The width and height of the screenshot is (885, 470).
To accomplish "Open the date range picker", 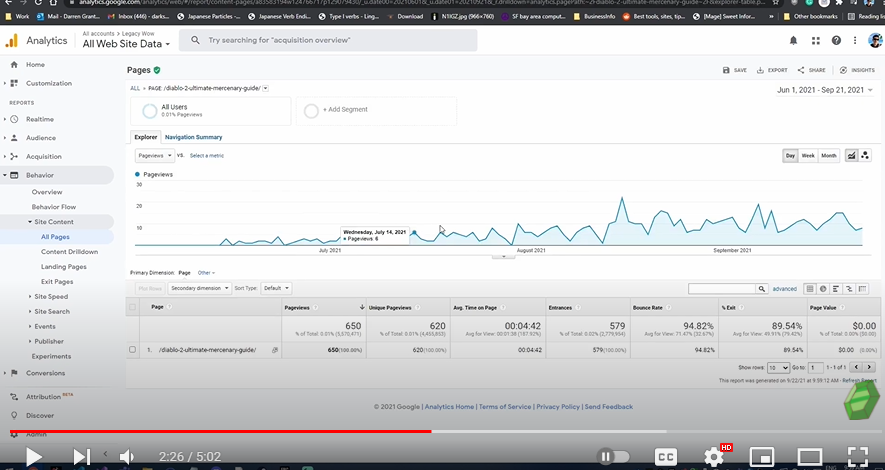I will [x=825, y=90].
